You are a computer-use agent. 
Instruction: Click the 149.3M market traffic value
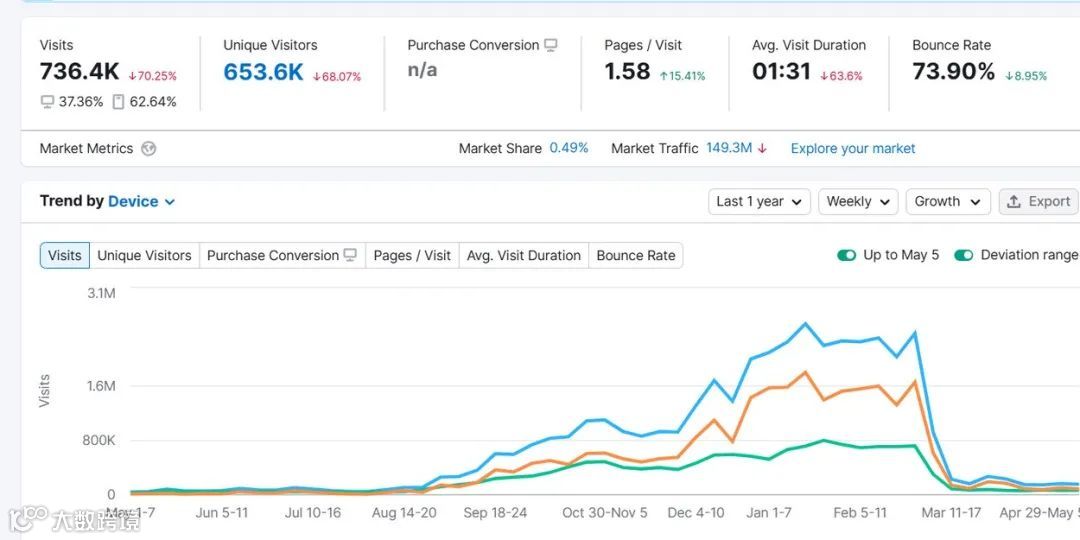(729, 148)
